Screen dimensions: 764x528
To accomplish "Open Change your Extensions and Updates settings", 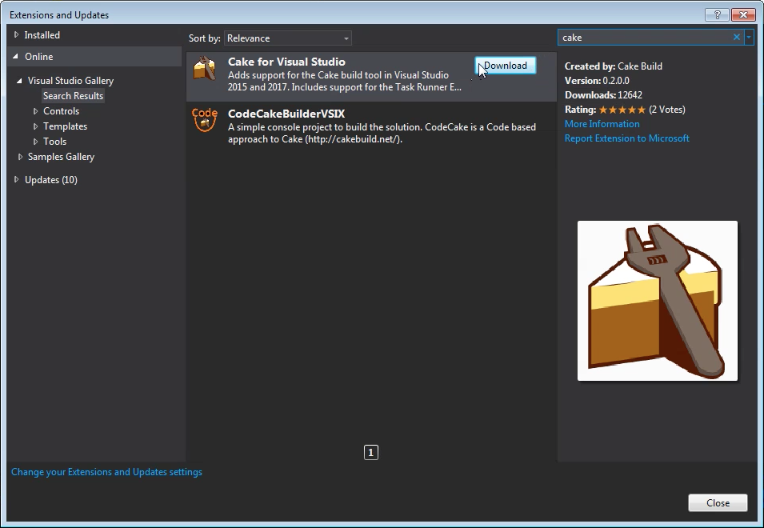I will (106, 472).
